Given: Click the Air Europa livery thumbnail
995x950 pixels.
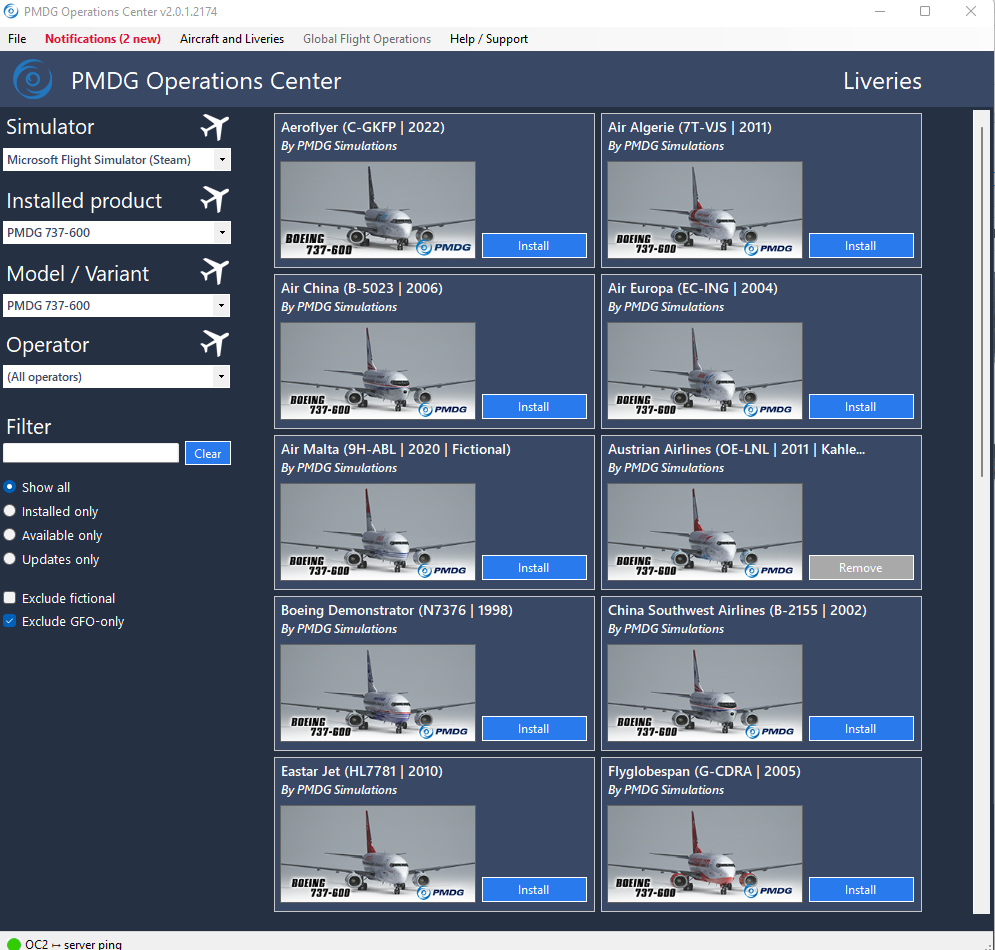Looking at the screenshot, I should [x=704, y=371].
